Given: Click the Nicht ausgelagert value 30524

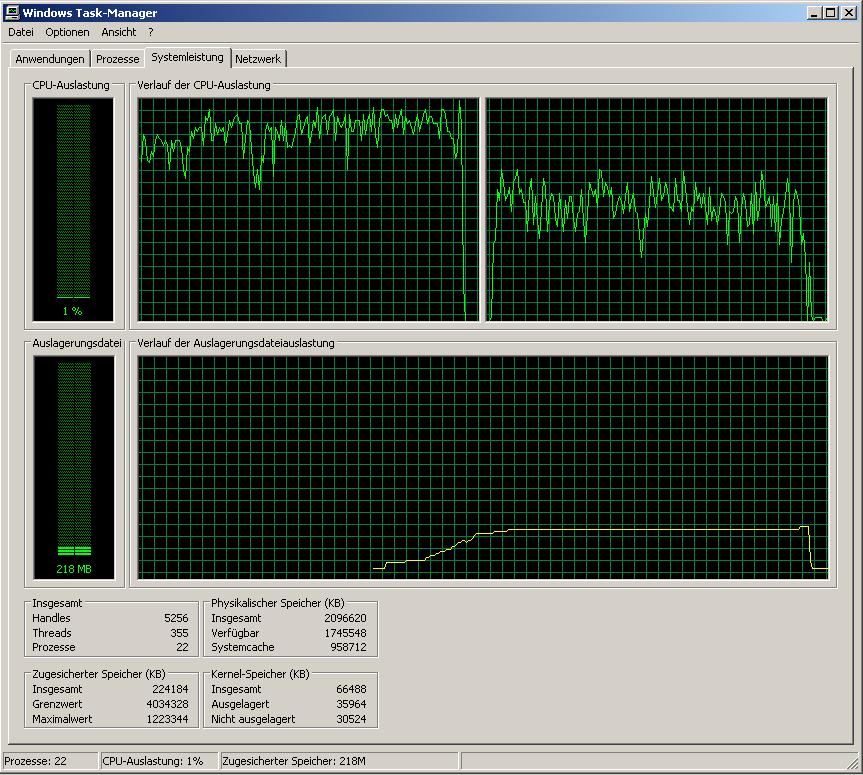Looking at the screenshot, I should (x=351, y=719).
